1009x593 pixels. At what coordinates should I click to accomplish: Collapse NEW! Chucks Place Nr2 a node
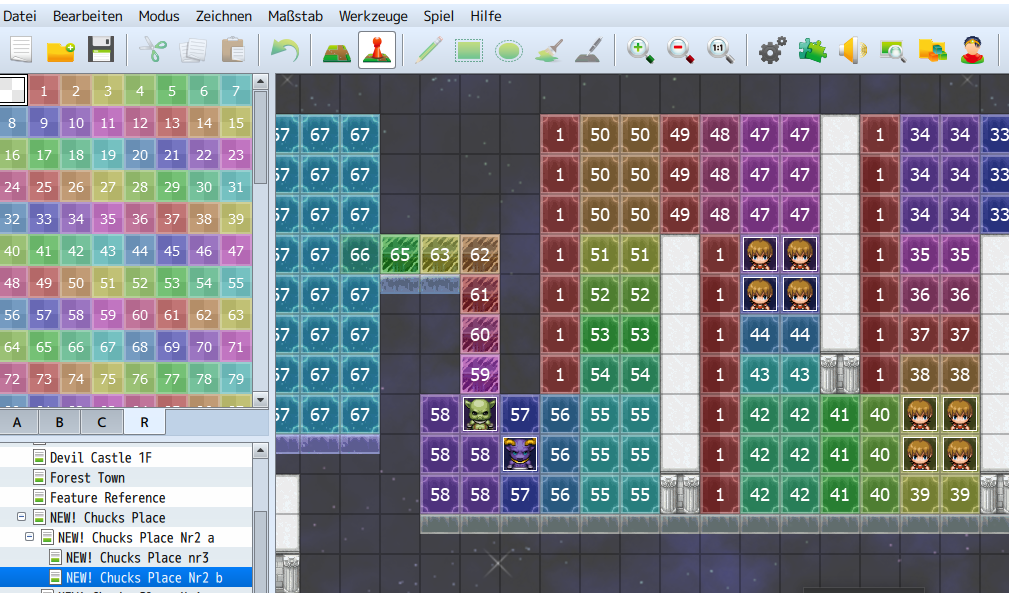[29, 536]
